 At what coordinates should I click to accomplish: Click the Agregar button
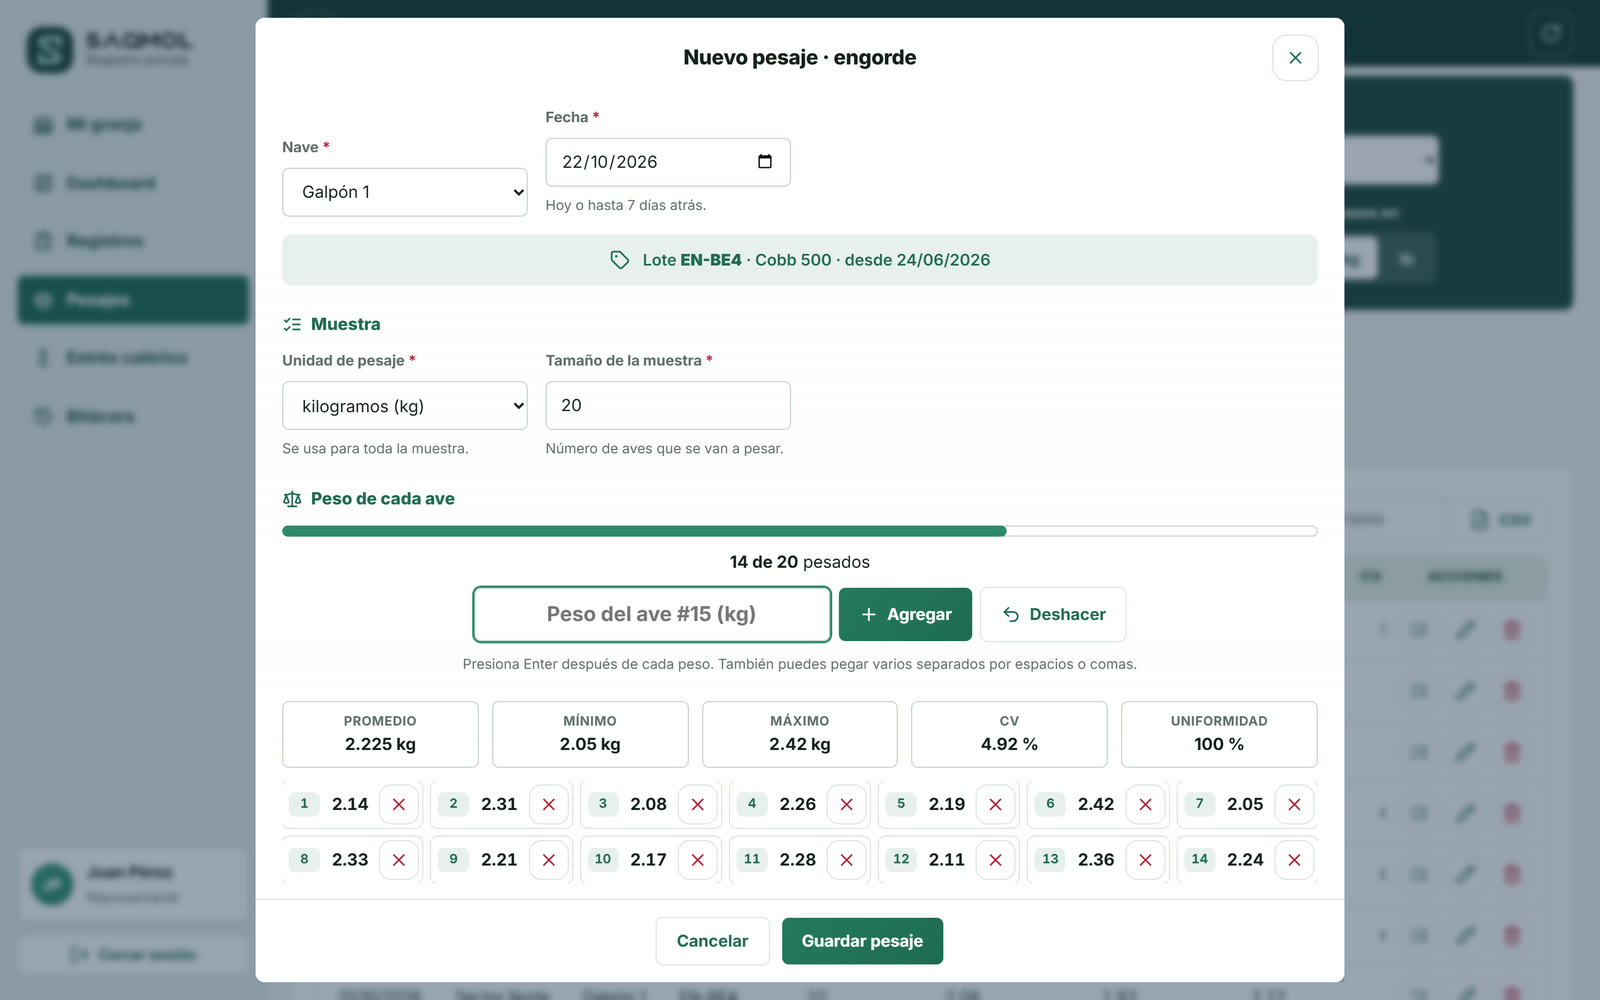pos(905,614)
